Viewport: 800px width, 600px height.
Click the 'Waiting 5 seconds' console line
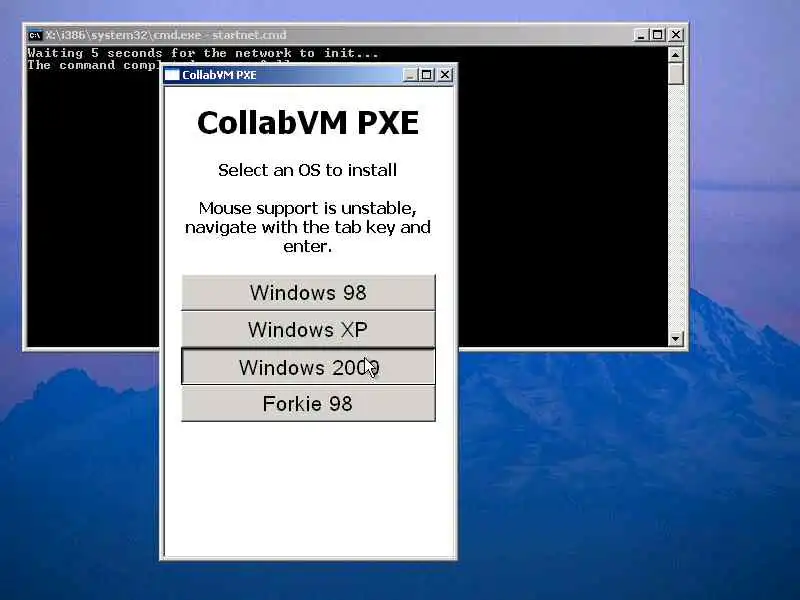203,53
